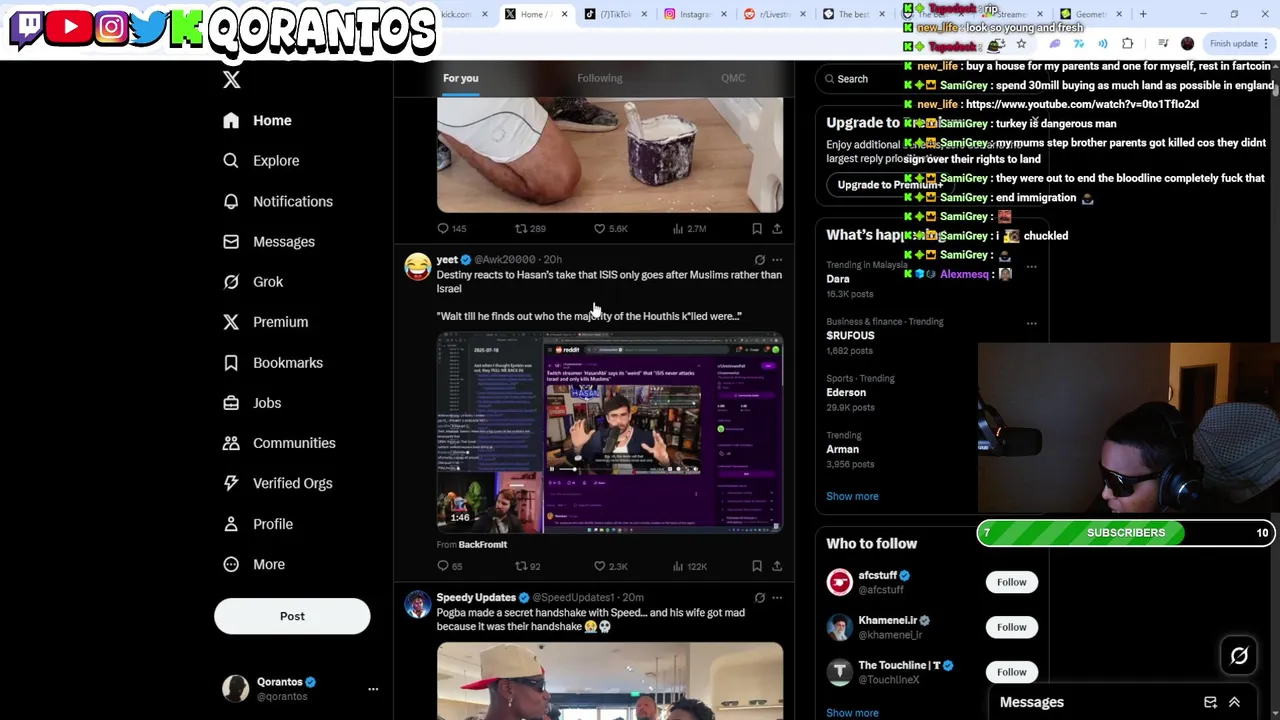Like the top post with 5.6K likes
This screenshot has height=720, width=1280.
[x=610, y=229]
